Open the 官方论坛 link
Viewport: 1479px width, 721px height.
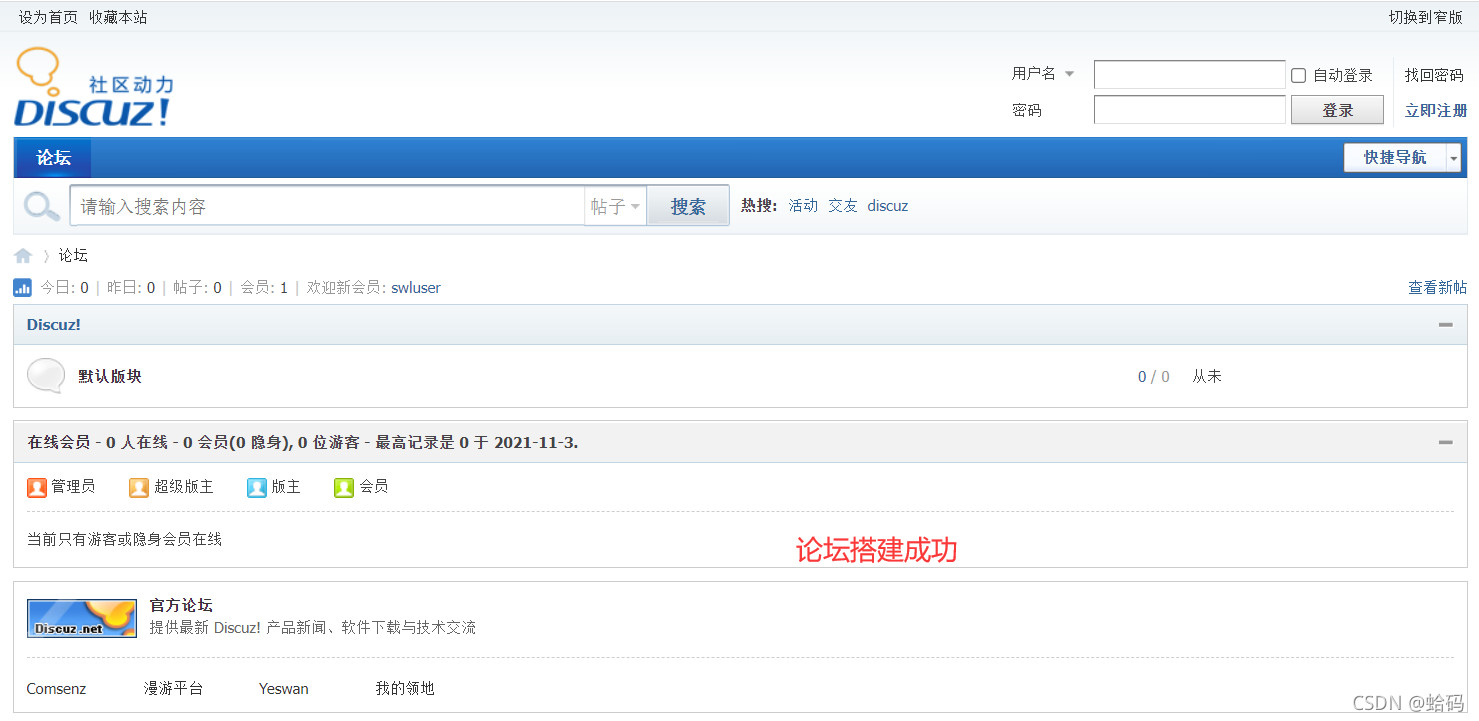[x=181, y=605]
